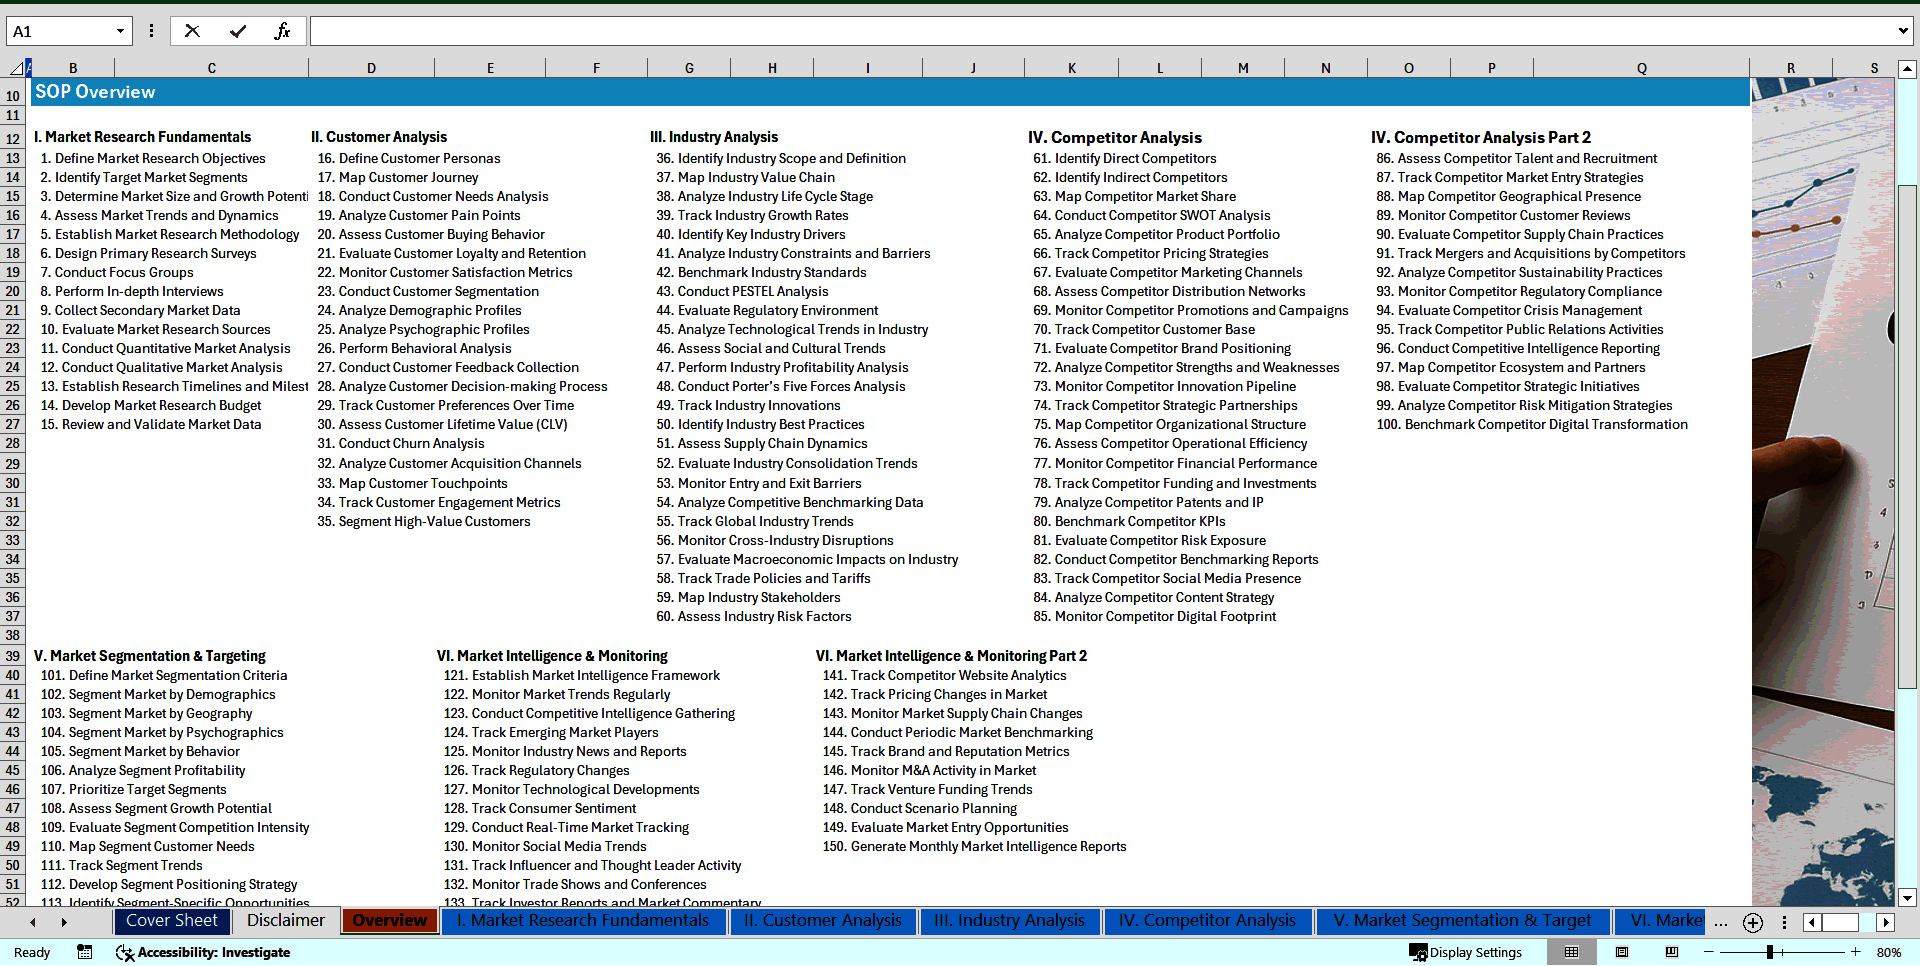Open Display Settings in status bar
The width and height of the screenshot is (1920, 966).
pos(1465,952)
